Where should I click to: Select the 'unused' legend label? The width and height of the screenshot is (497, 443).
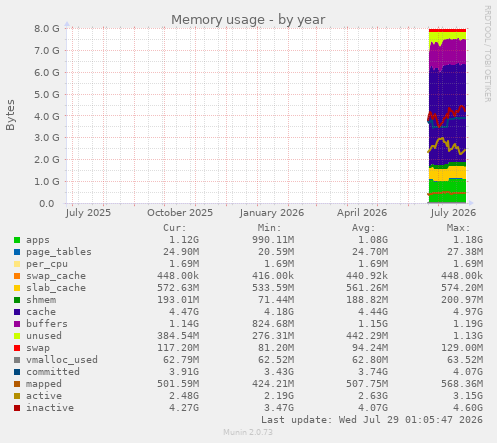point(44,336)
